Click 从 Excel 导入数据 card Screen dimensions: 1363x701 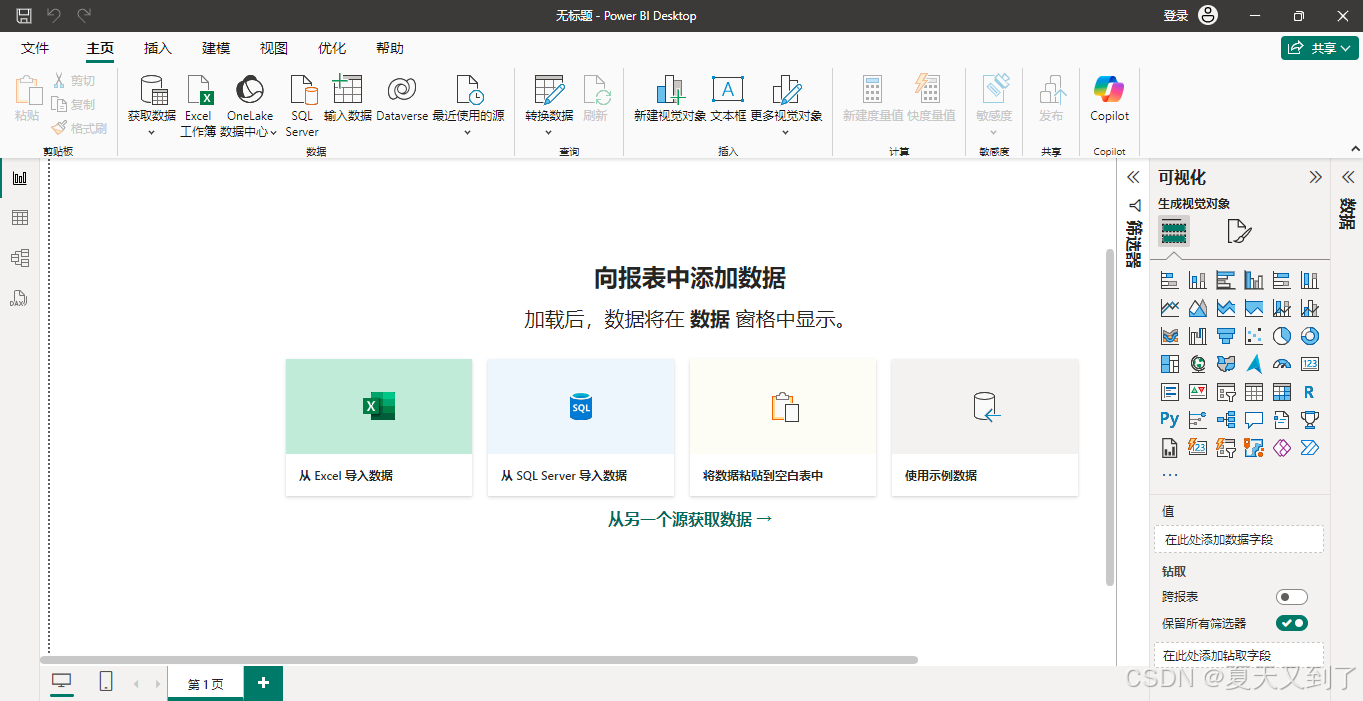[379, 427]
